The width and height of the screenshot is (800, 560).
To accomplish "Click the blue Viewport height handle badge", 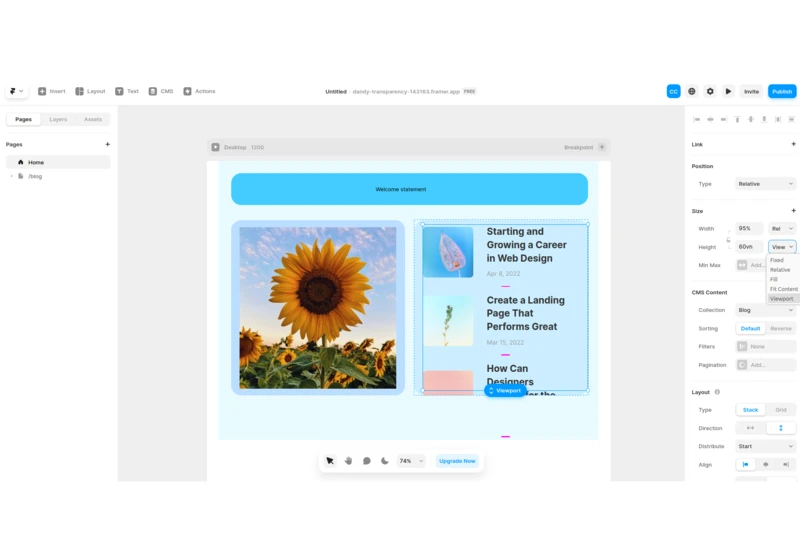I will [x=505, y=391].
